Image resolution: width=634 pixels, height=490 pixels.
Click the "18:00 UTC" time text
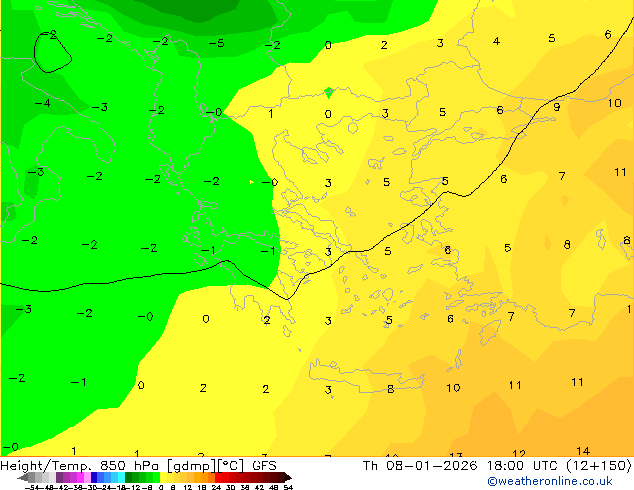[x=524, y=466]
